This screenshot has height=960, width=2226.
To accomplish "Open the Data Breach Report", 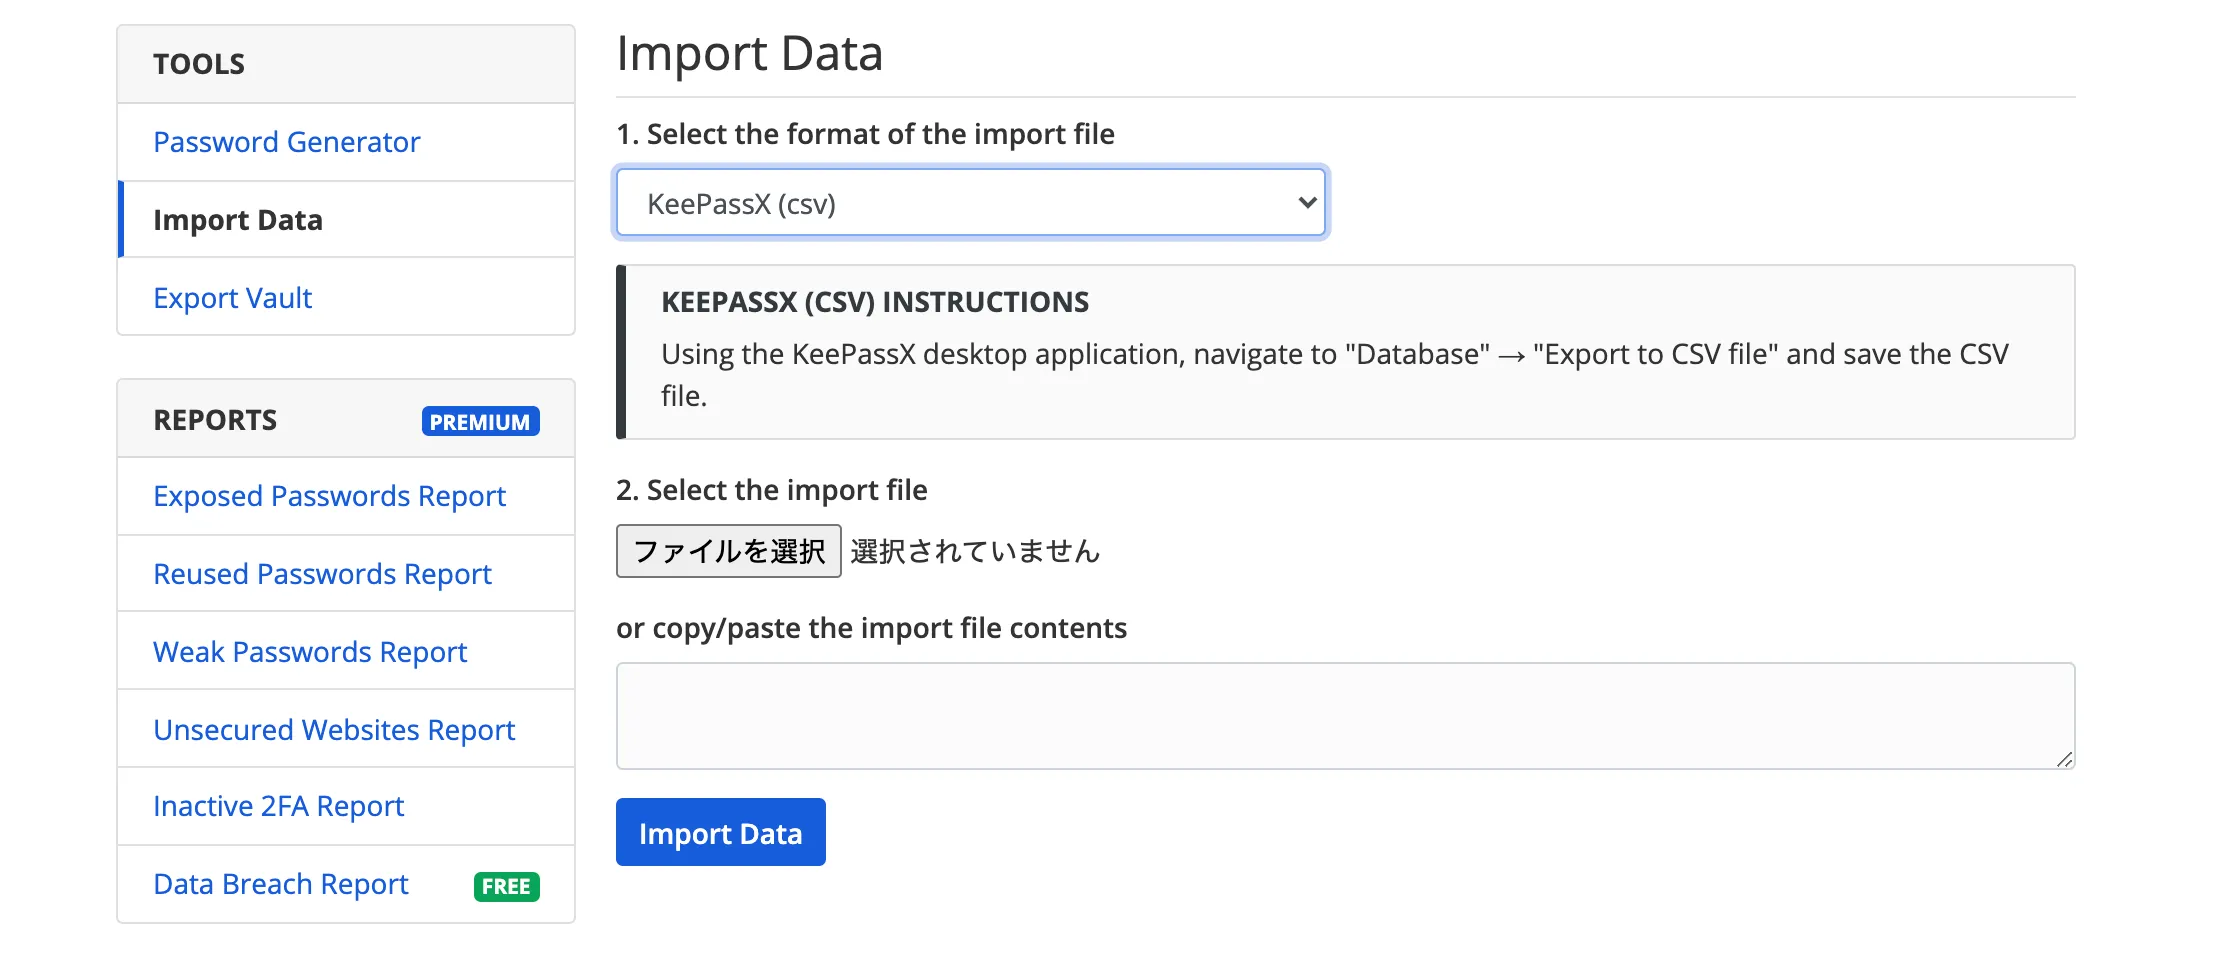I will pyautogui.click(x=281, y=884).
